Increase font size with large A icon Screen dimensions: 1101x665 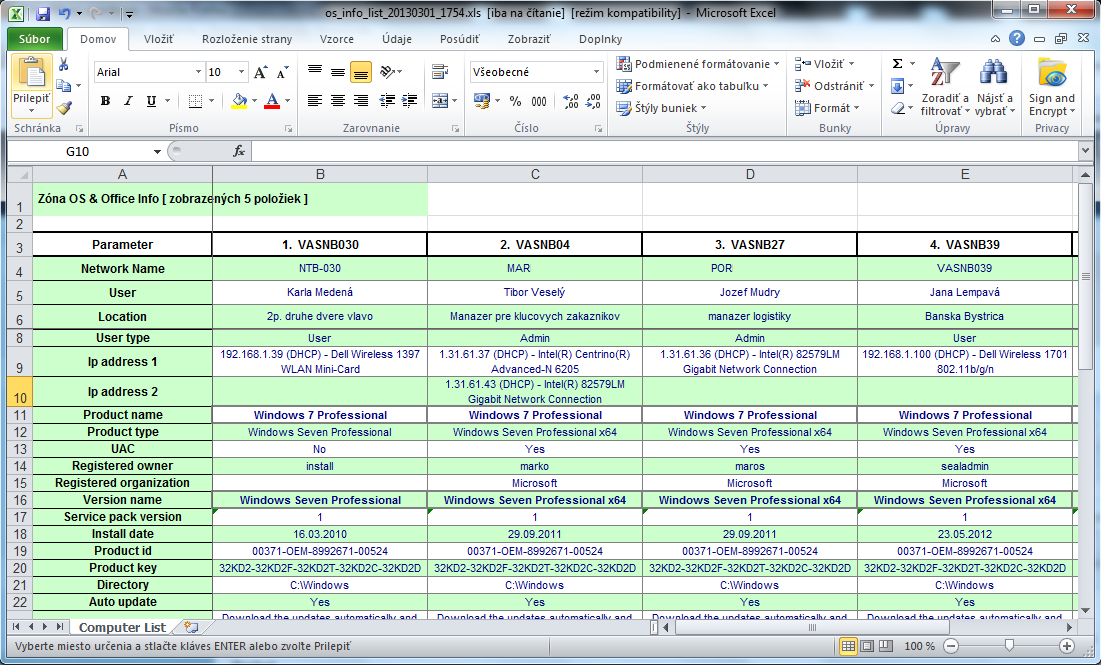[260, 72]
